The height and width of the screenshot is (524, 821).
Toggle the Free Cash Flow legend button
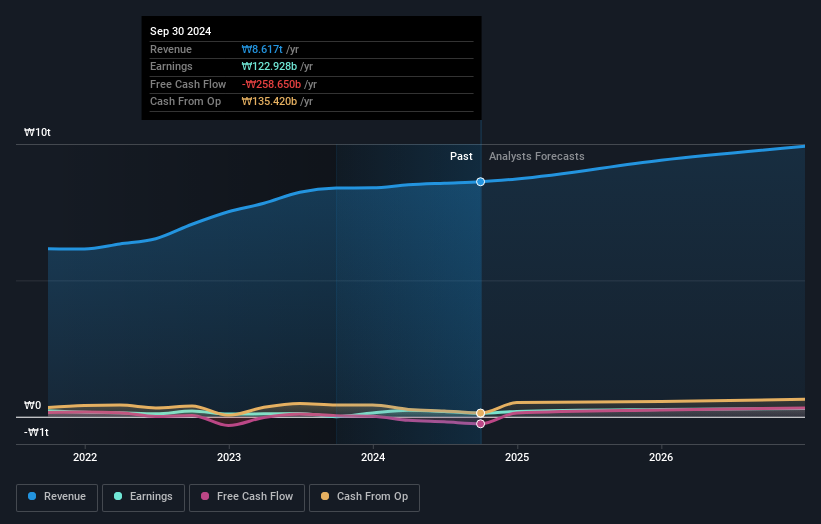click(x=247, y=497)
